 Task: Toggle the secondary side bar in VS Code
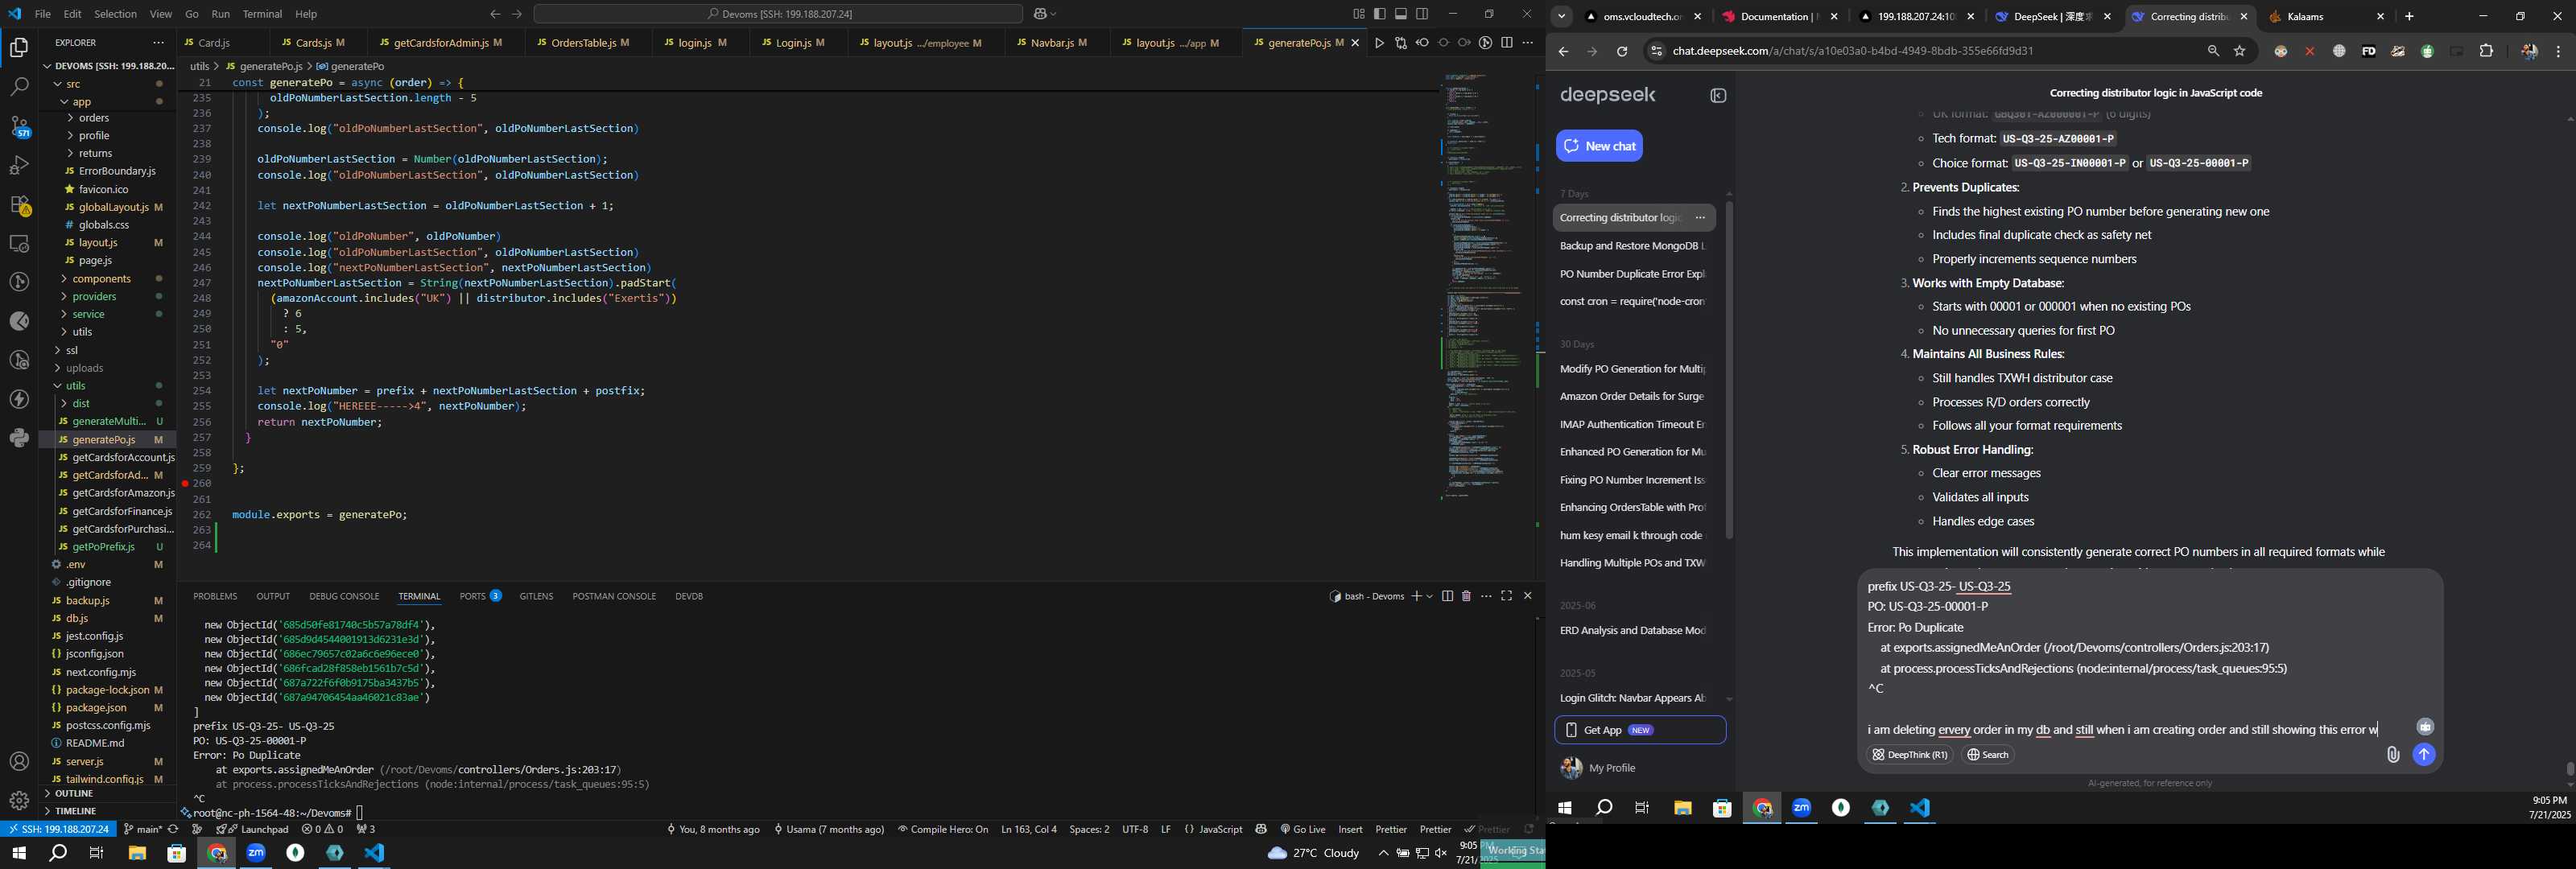click(x=1422, y=14)
